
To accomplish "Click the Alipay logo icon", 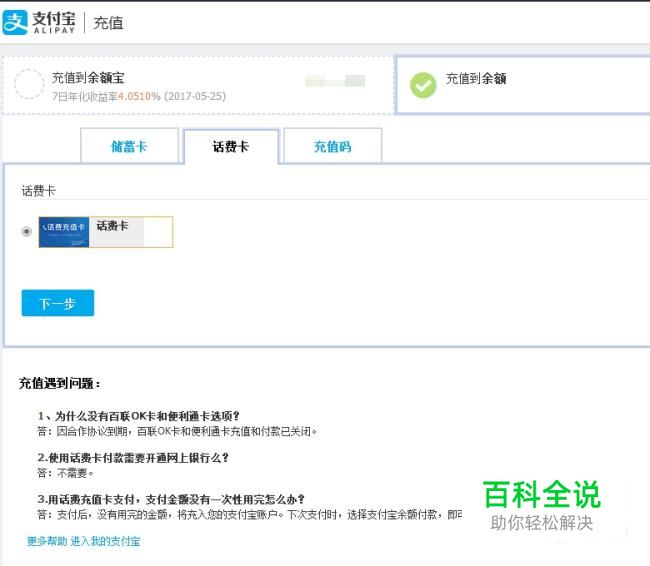I will coord(15,22).
